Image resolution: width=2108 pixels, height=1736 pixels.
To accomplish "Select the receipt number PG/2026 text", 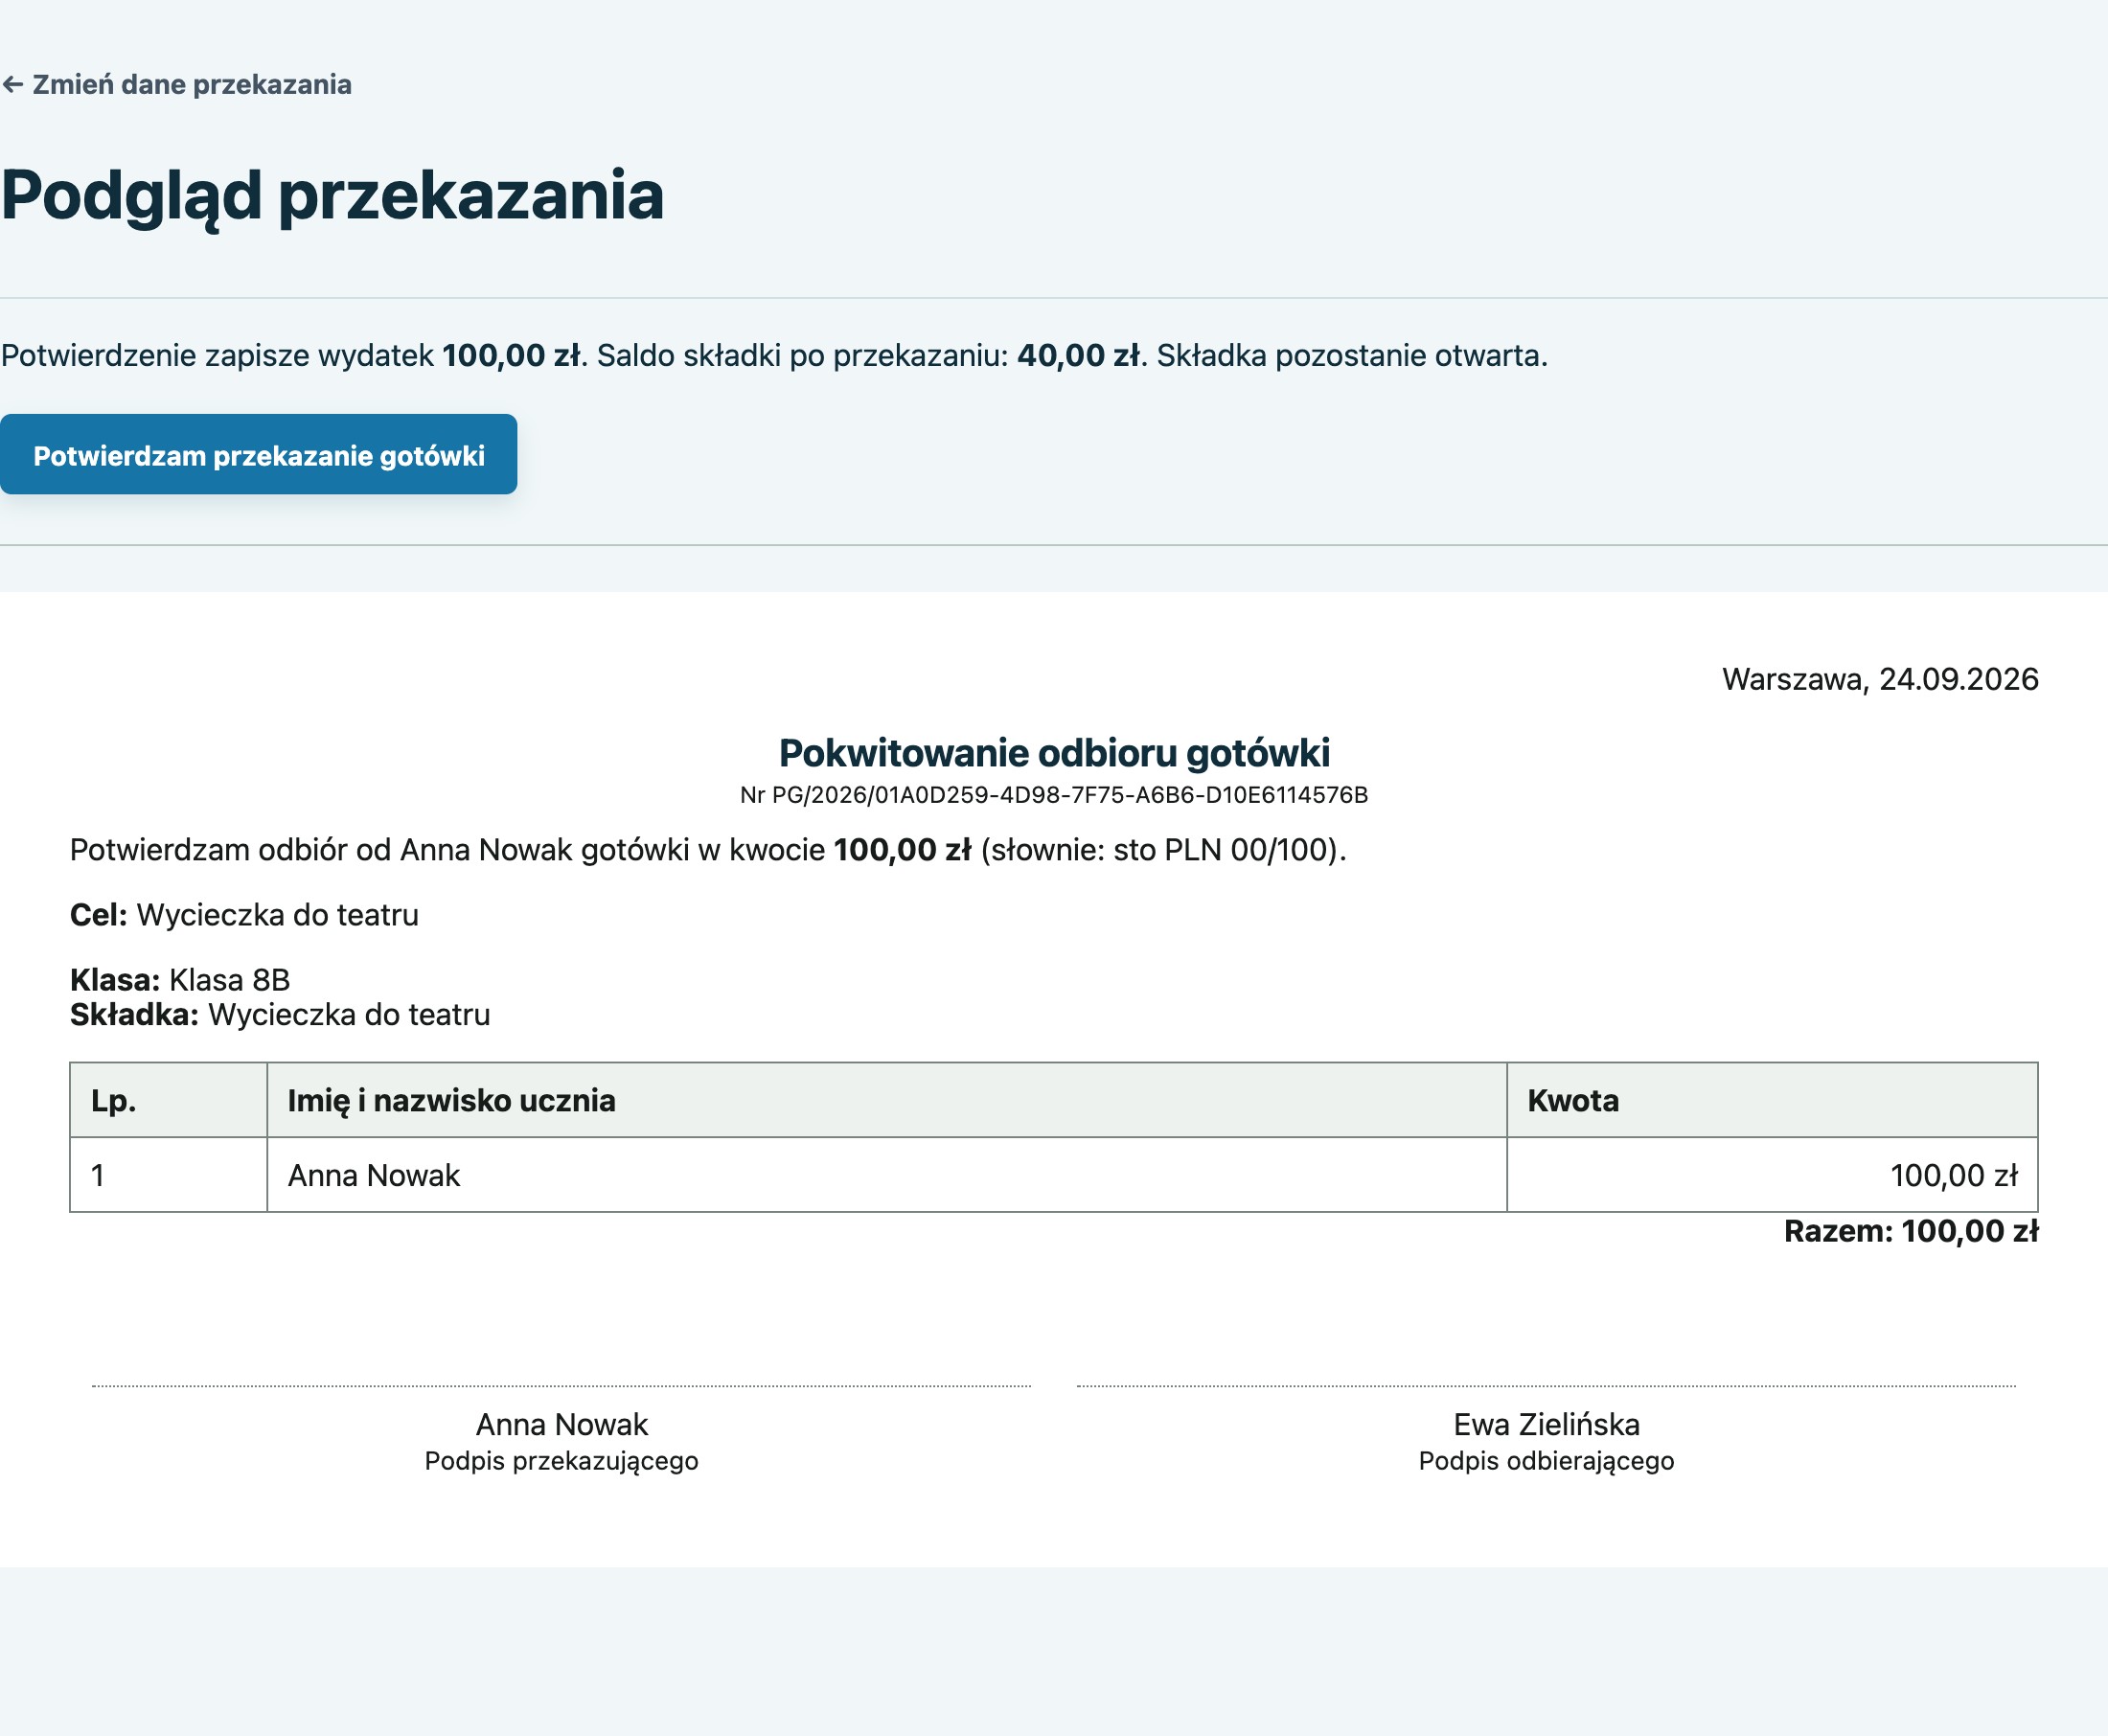I will click(1054, 795).
